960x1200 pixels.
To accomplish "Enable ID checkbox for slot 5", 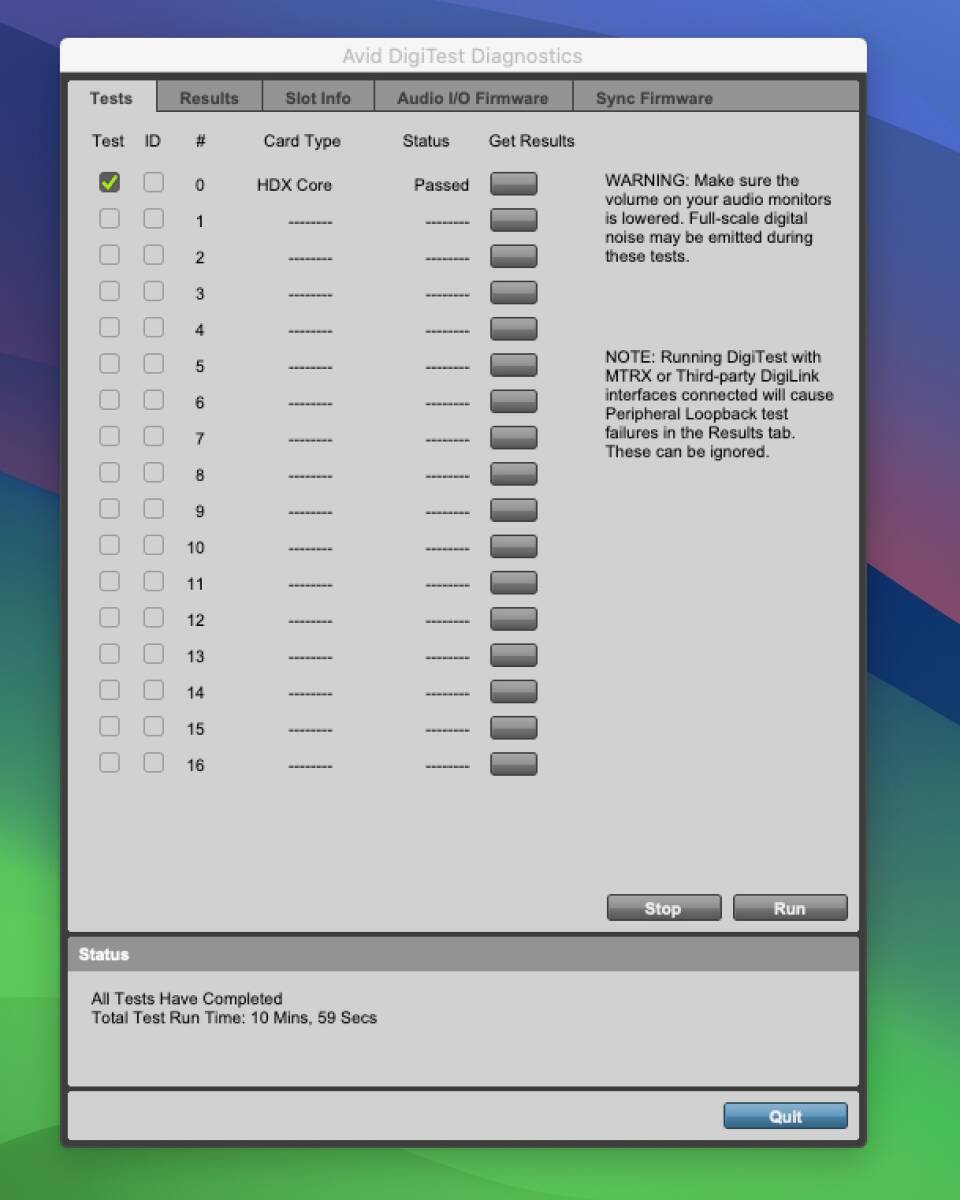I will pyautogui.click(x=153, y=364).
